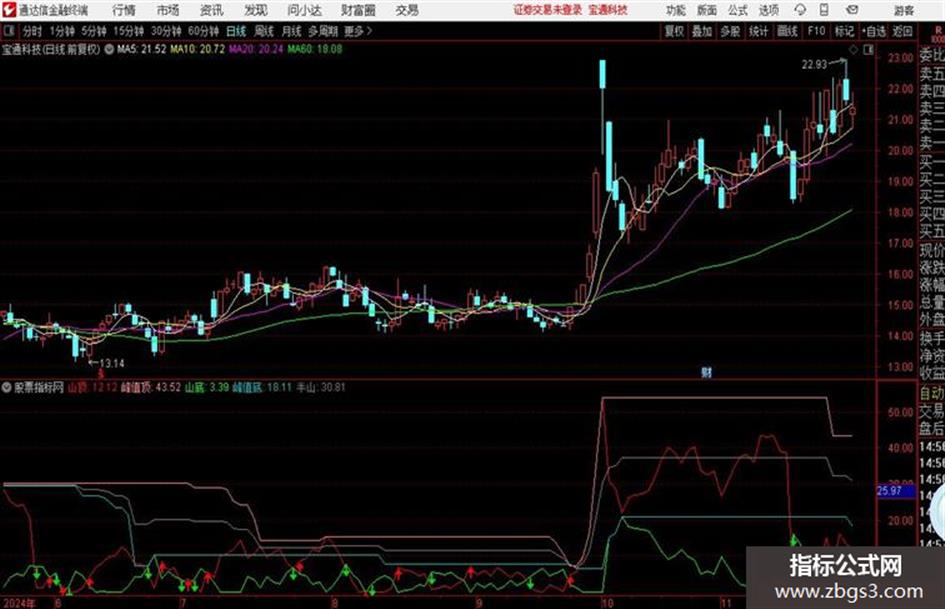The image size is (945, 609).
Task: Toggle the left panel icon before 分时
Action: [9, 31]
